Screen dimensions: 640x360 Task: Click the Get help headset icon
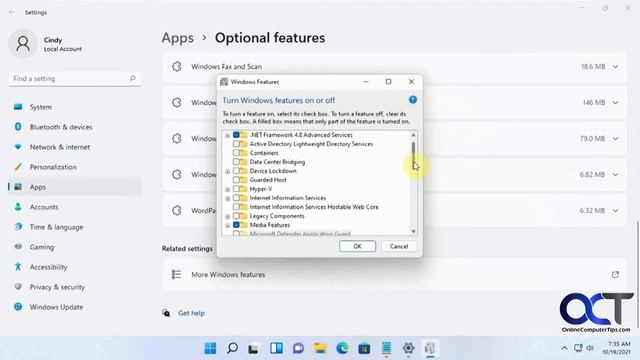(166, 313)
